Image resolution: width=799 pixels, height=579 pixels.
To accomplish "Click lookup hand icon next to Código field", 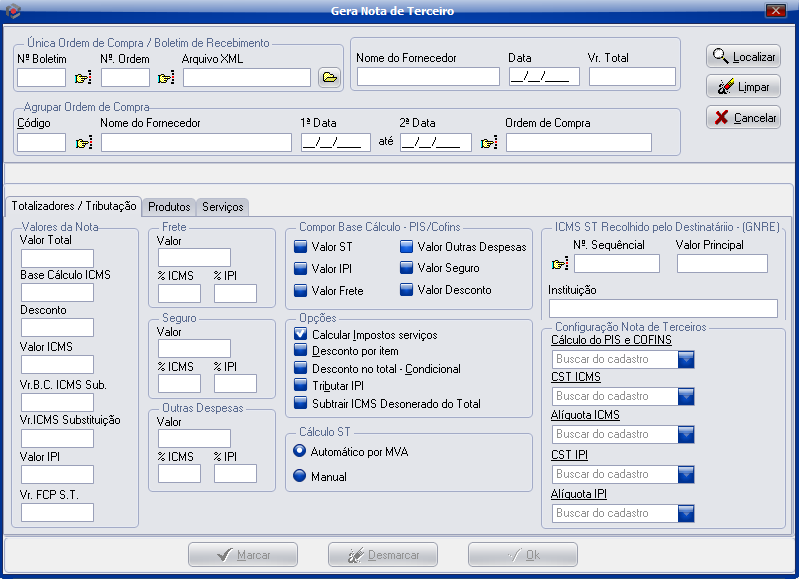I will (84, 143).
